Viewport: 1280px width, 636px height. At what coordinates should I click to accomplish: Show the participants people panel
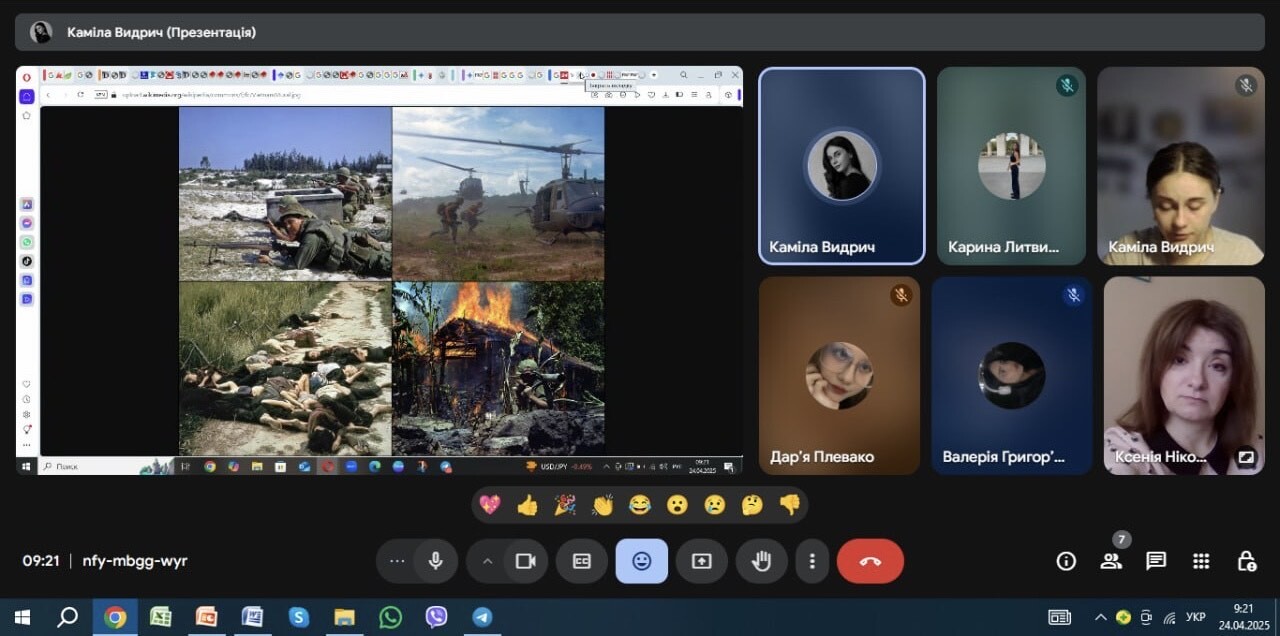(1111, 561)
